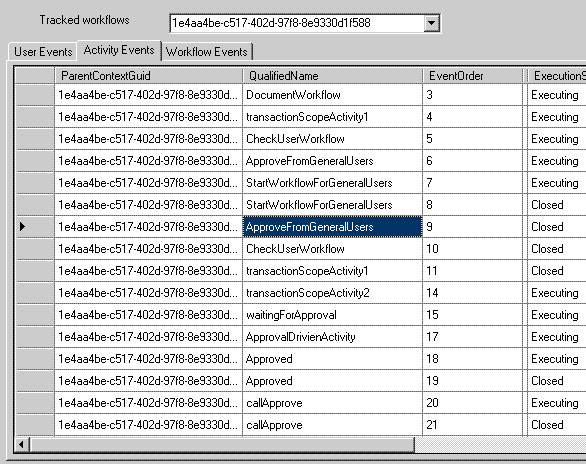Select the highlighted ApproveFromGeneralUsers cell
The width and height of the screenshot is (586, 464).
coord(332,227)
